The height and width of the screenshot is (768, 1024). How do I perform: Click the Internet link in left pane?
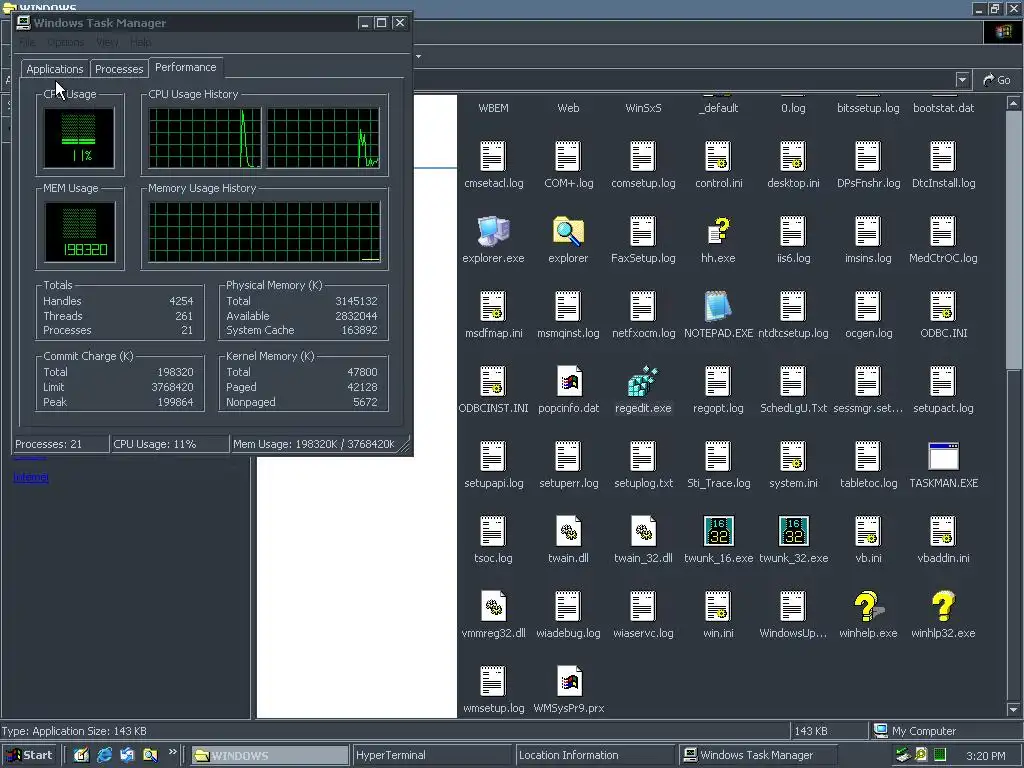31,477
